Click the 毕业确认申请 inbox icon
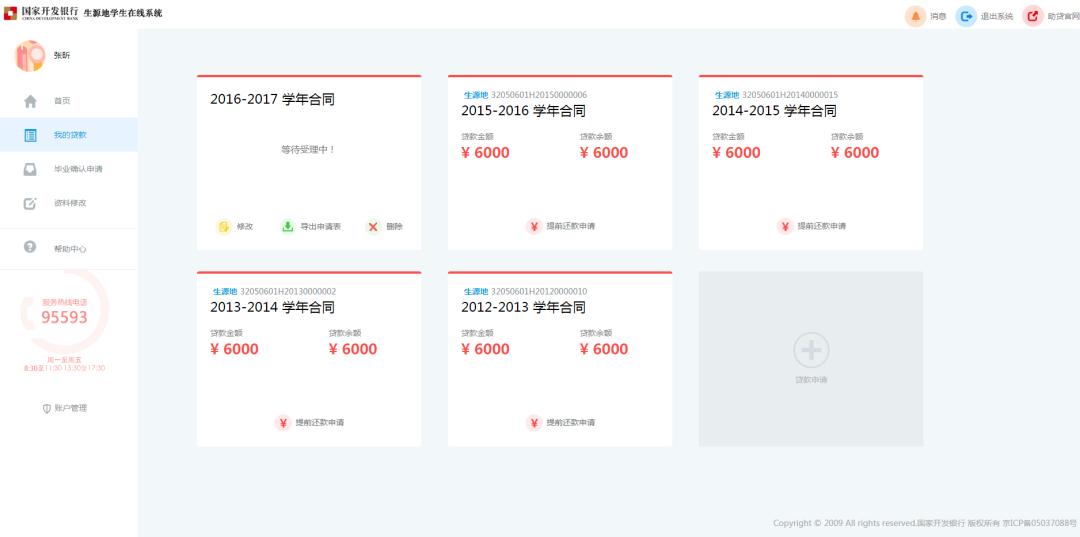The width and height of the screenshot is (1080, 537). [30, 169]
